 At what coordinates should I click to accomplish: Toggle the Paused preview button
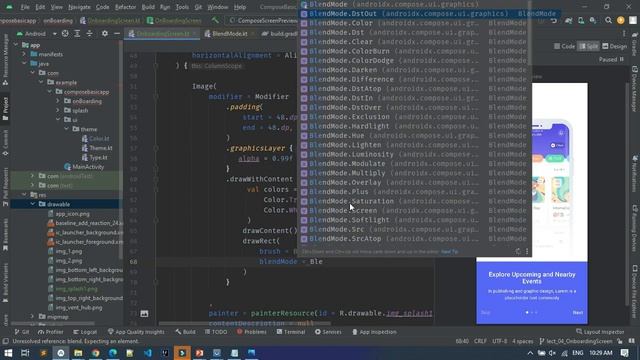coord(611,60)
